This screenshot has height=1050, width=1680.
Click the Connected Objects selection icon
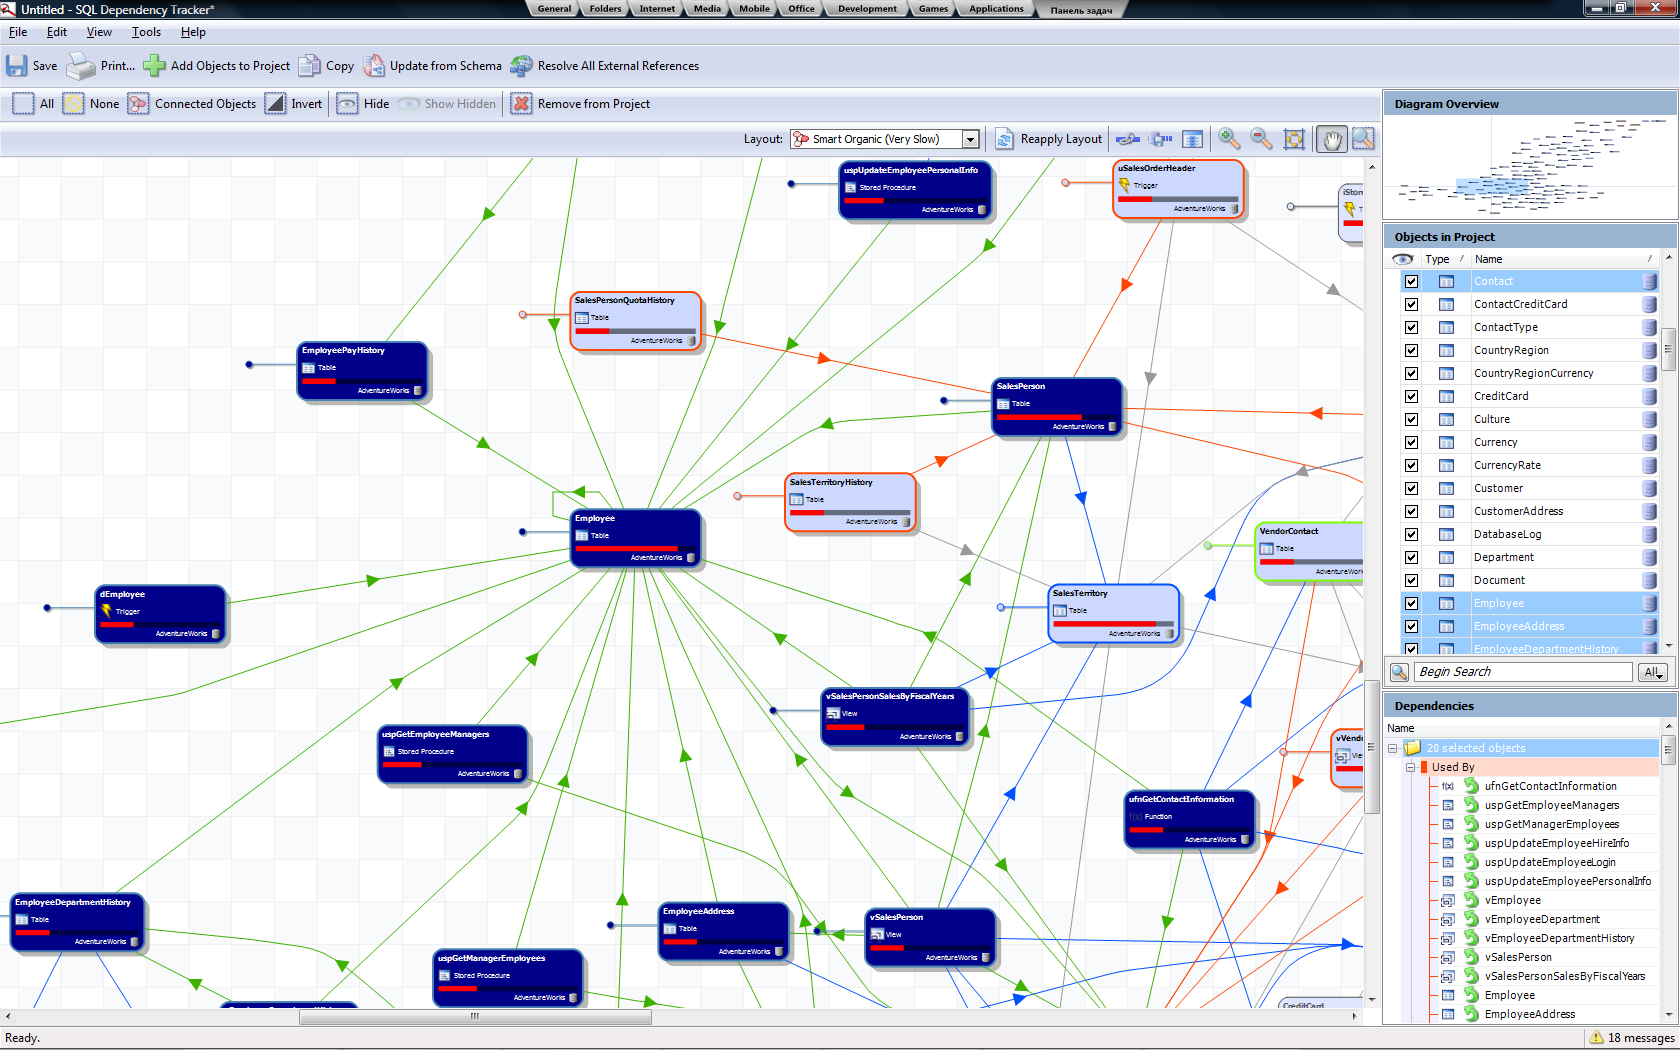tap(138, 104)
